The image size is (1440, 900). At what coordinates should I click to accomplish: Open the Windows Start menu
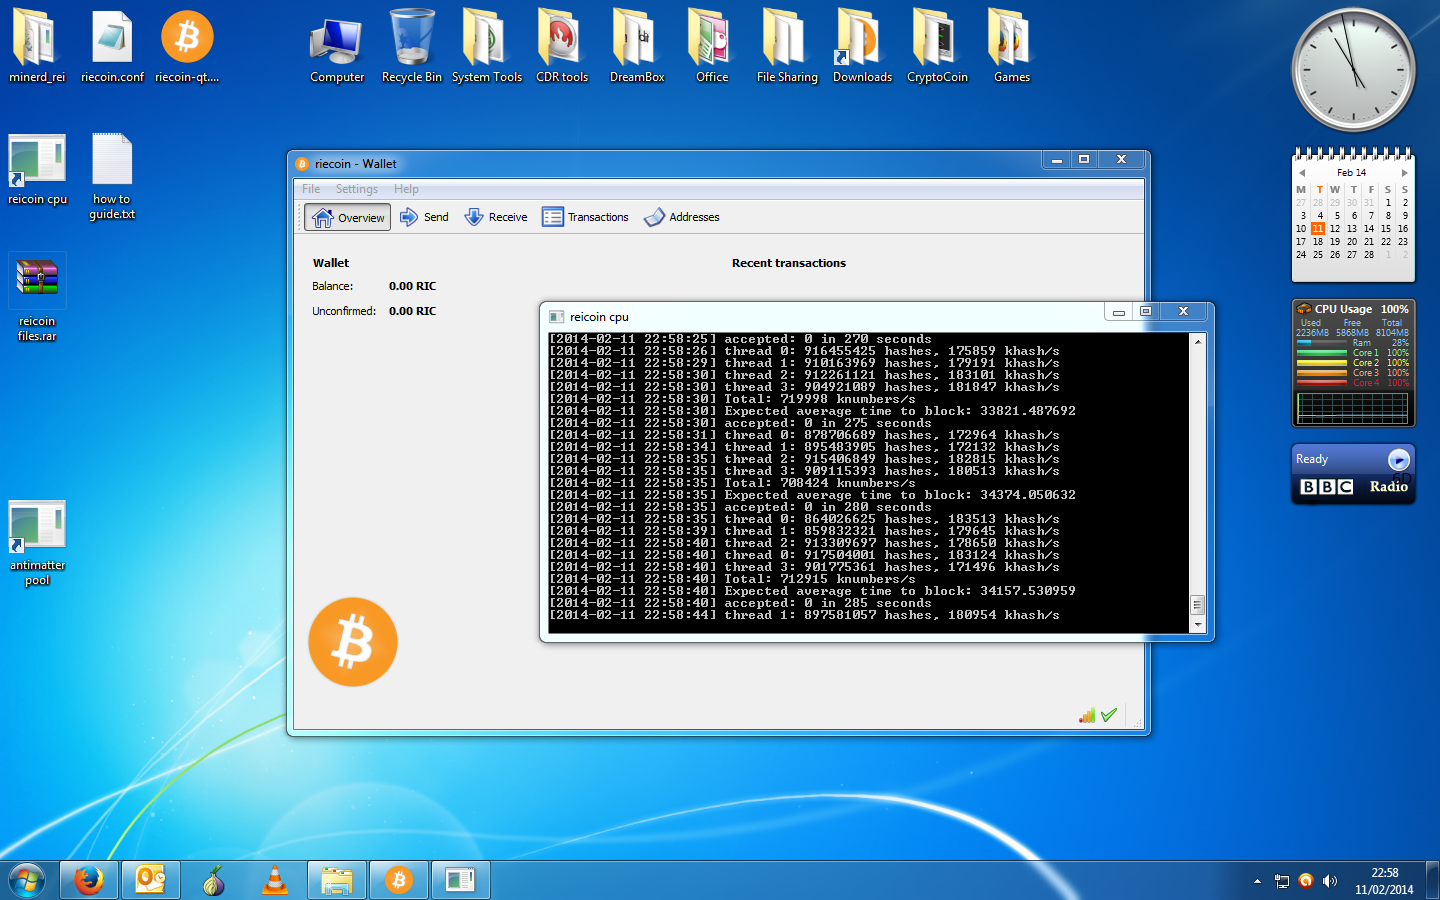tap(27, 881)
